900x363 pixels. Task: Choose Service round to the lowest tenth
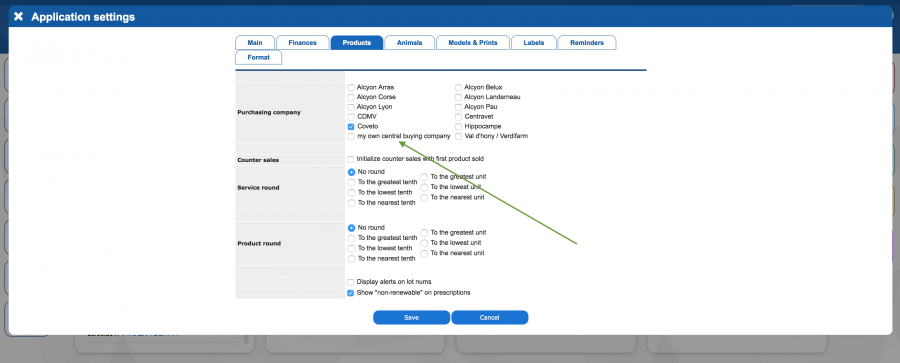point(351,193)
